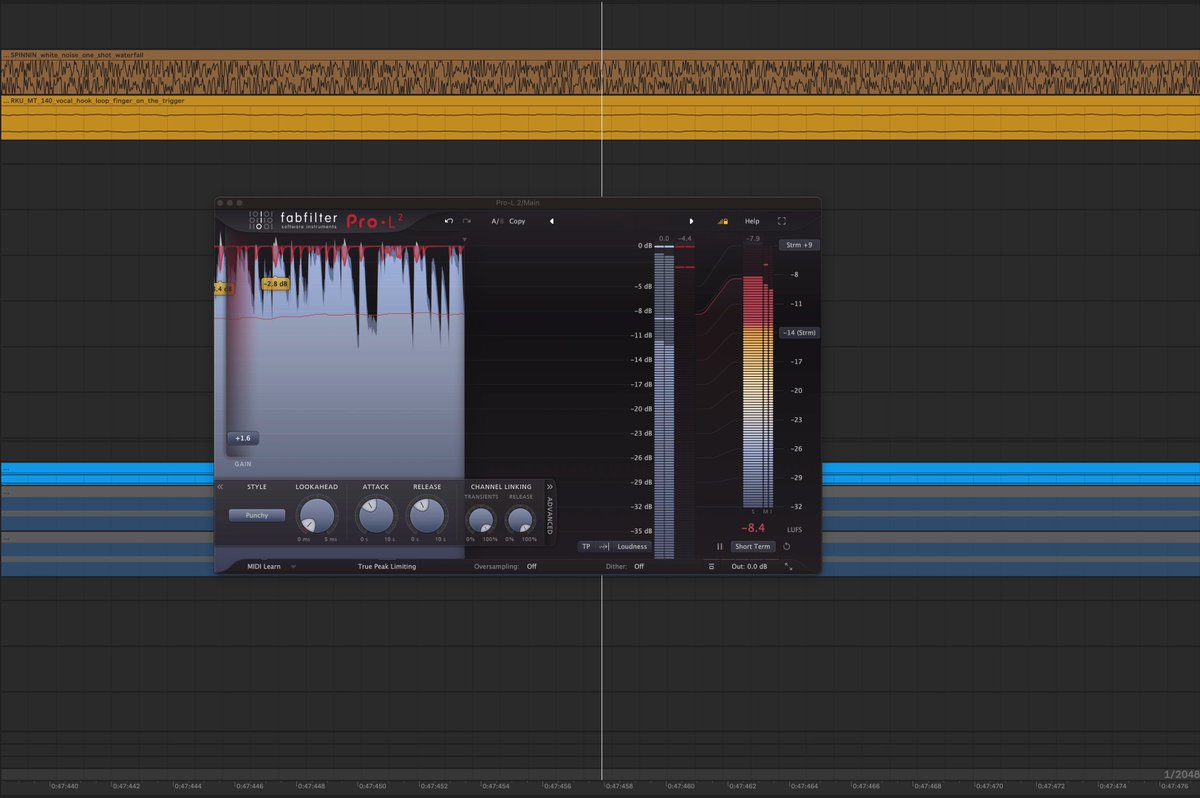Pause the loudness meter
The height and width of the screenshot is (798, 1200).
point(719,547)
